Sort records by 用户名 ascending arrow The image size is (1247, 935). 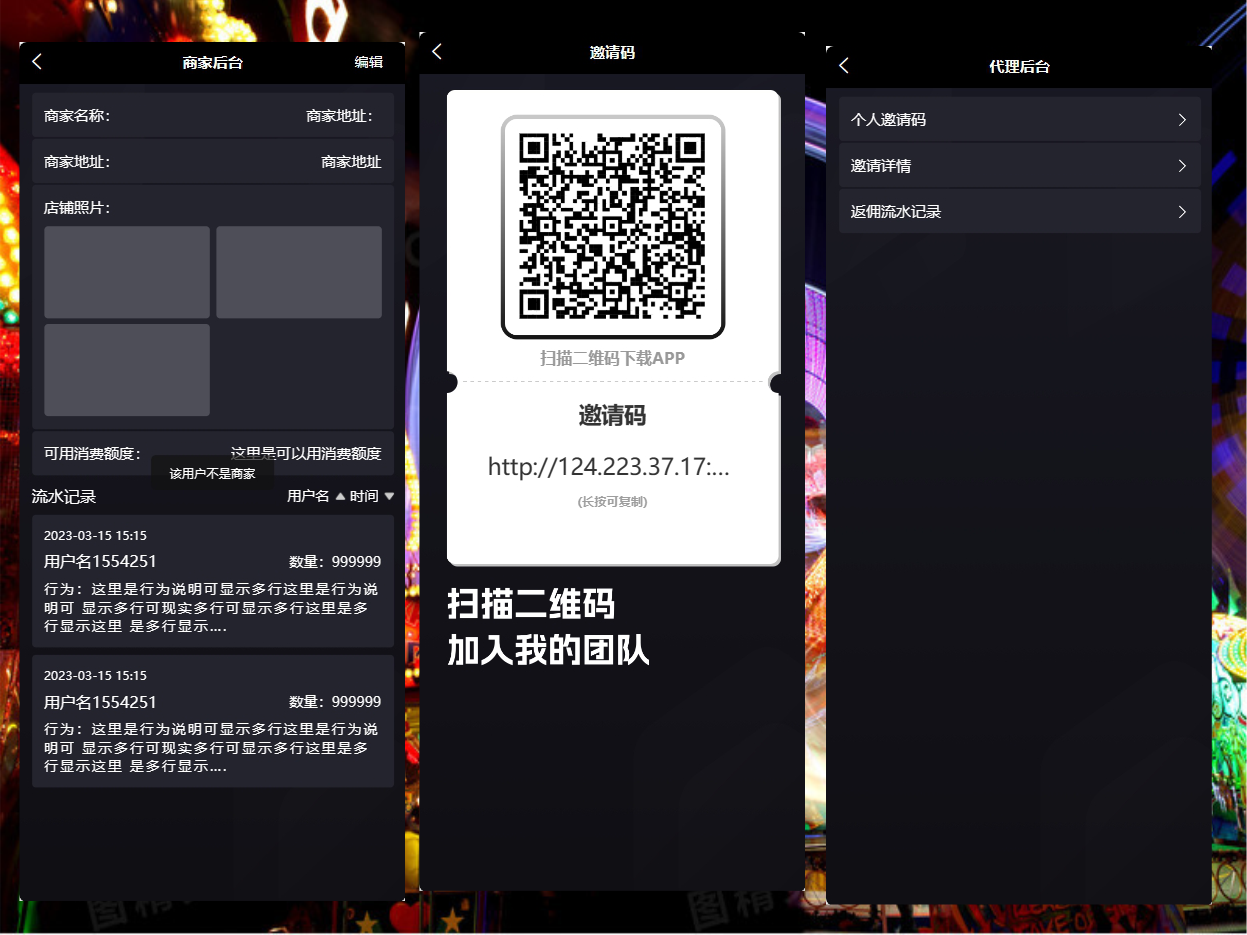click(340, 496)
